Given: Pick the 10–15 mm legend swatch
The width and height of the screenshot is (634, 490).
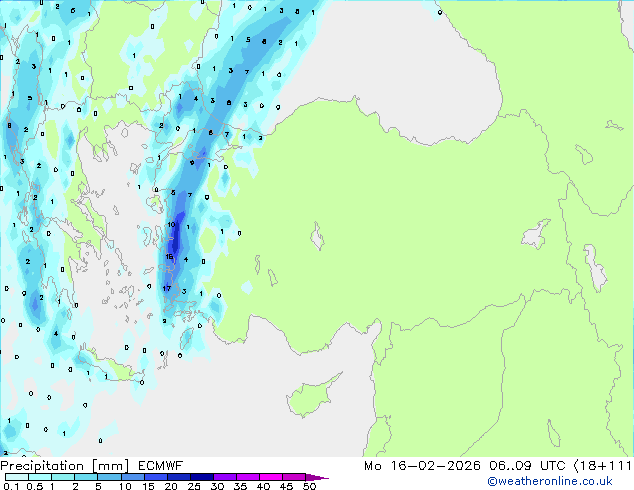Looking at the screenshot, I should (x=132, y=477).
